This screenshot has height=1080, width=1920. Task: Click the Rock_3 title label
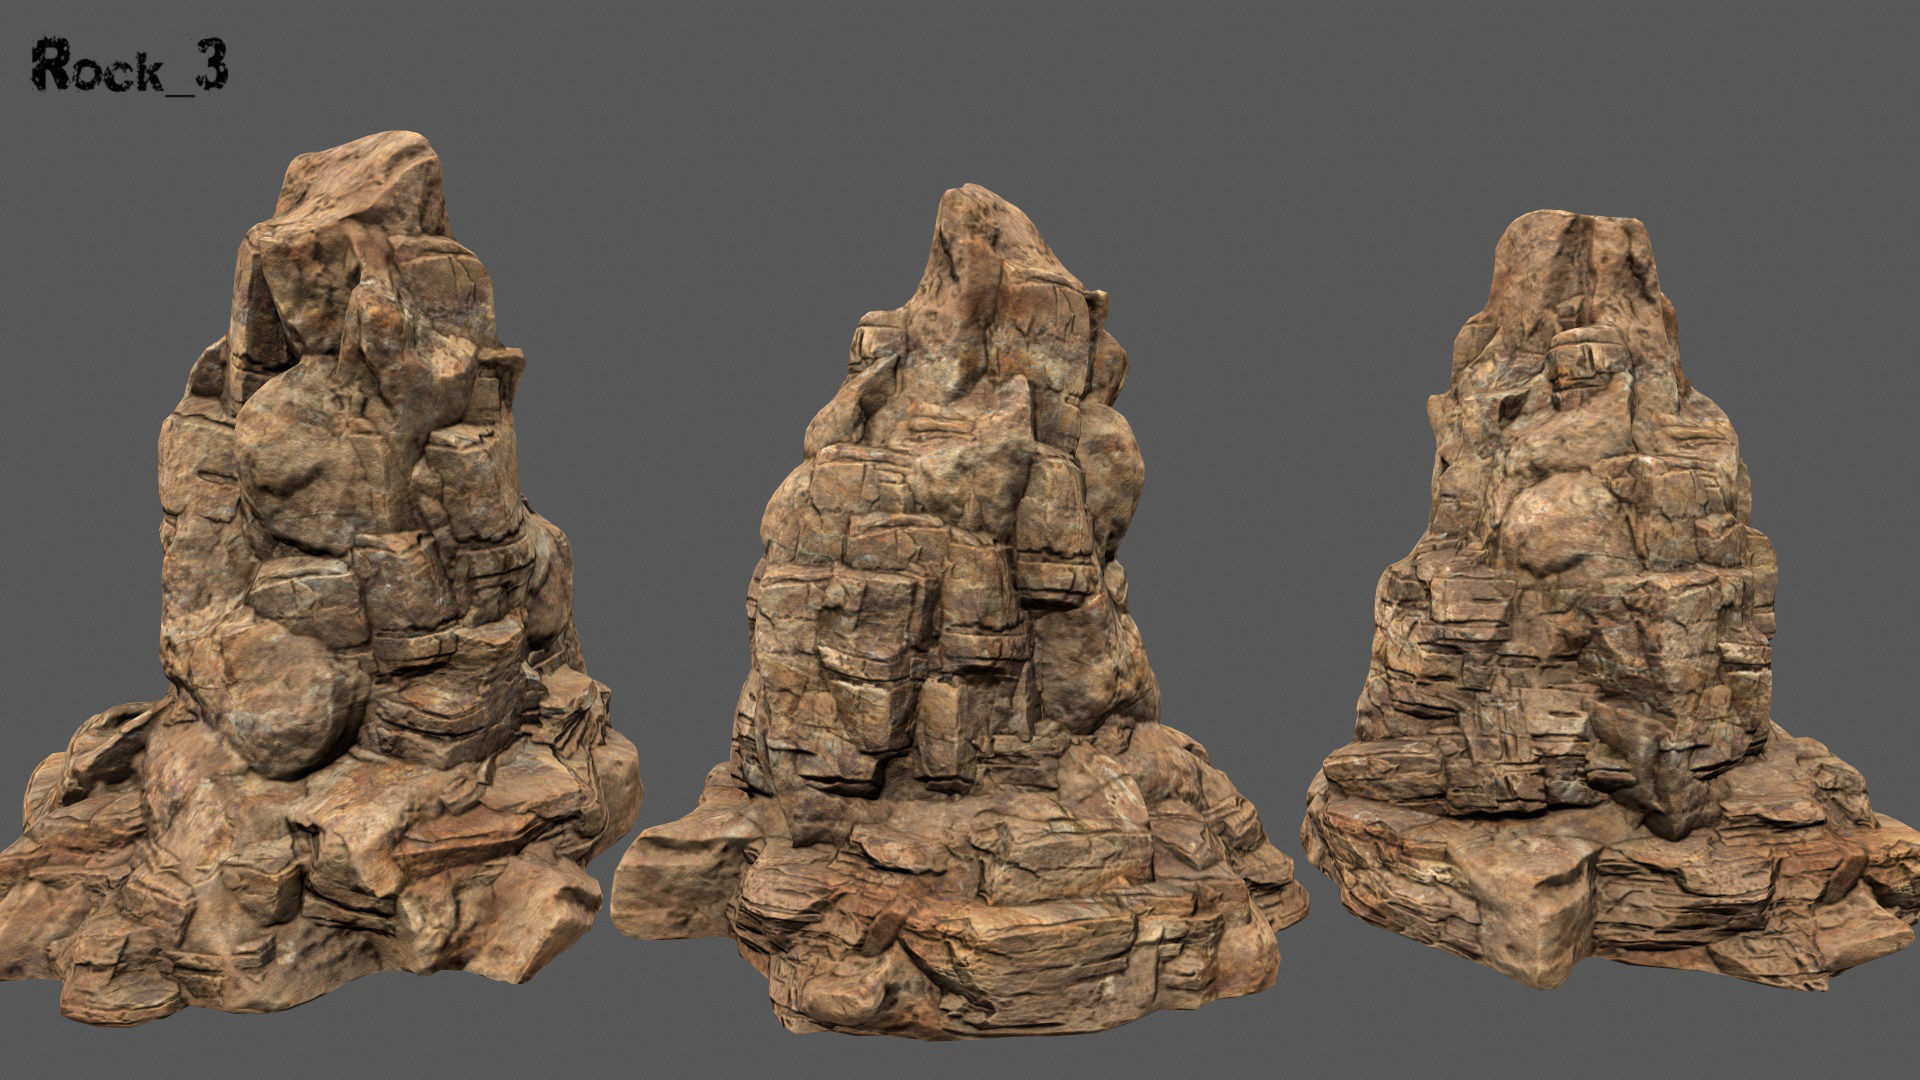point(131,68)
